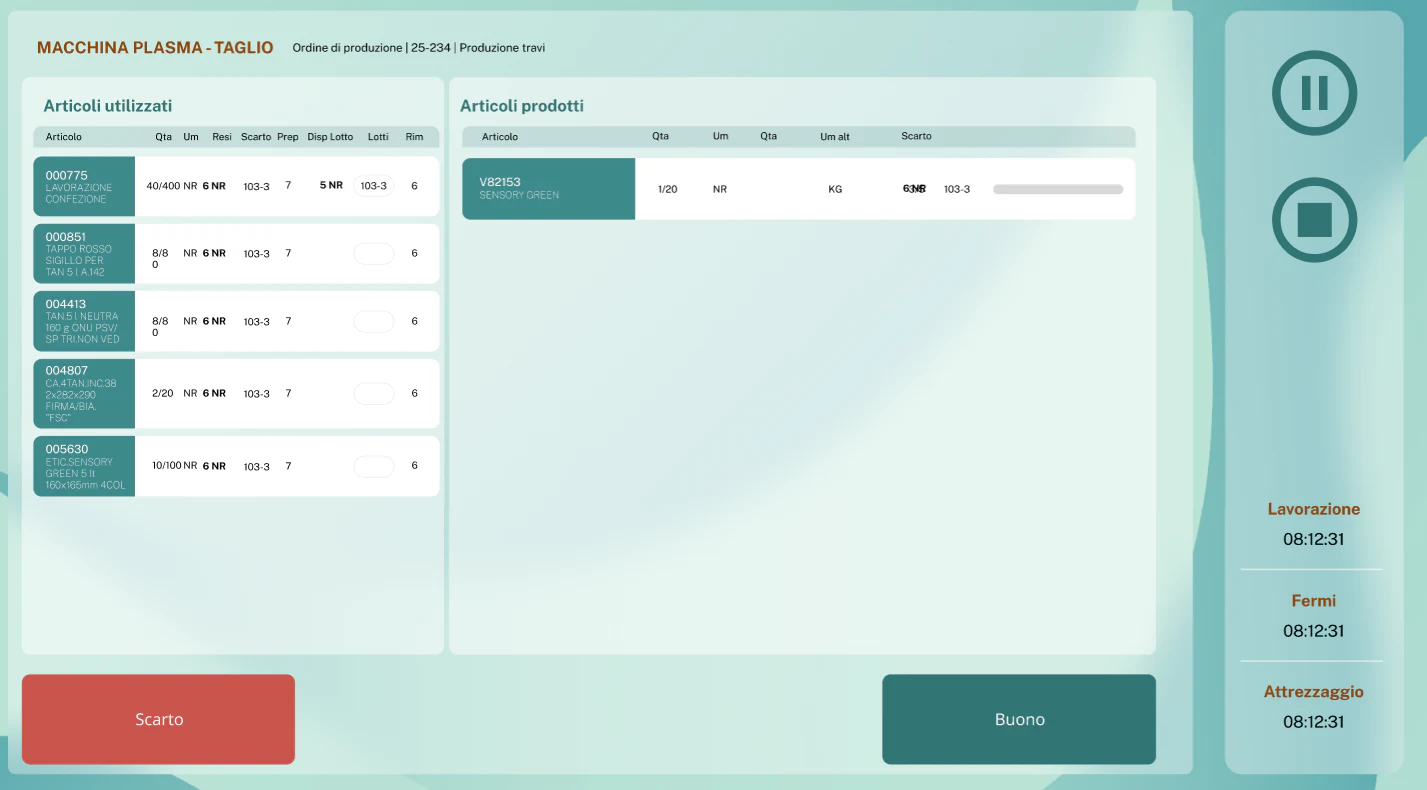
Task: Click the 40/400 quantity for article 000775
Action: tap(163, 186)
